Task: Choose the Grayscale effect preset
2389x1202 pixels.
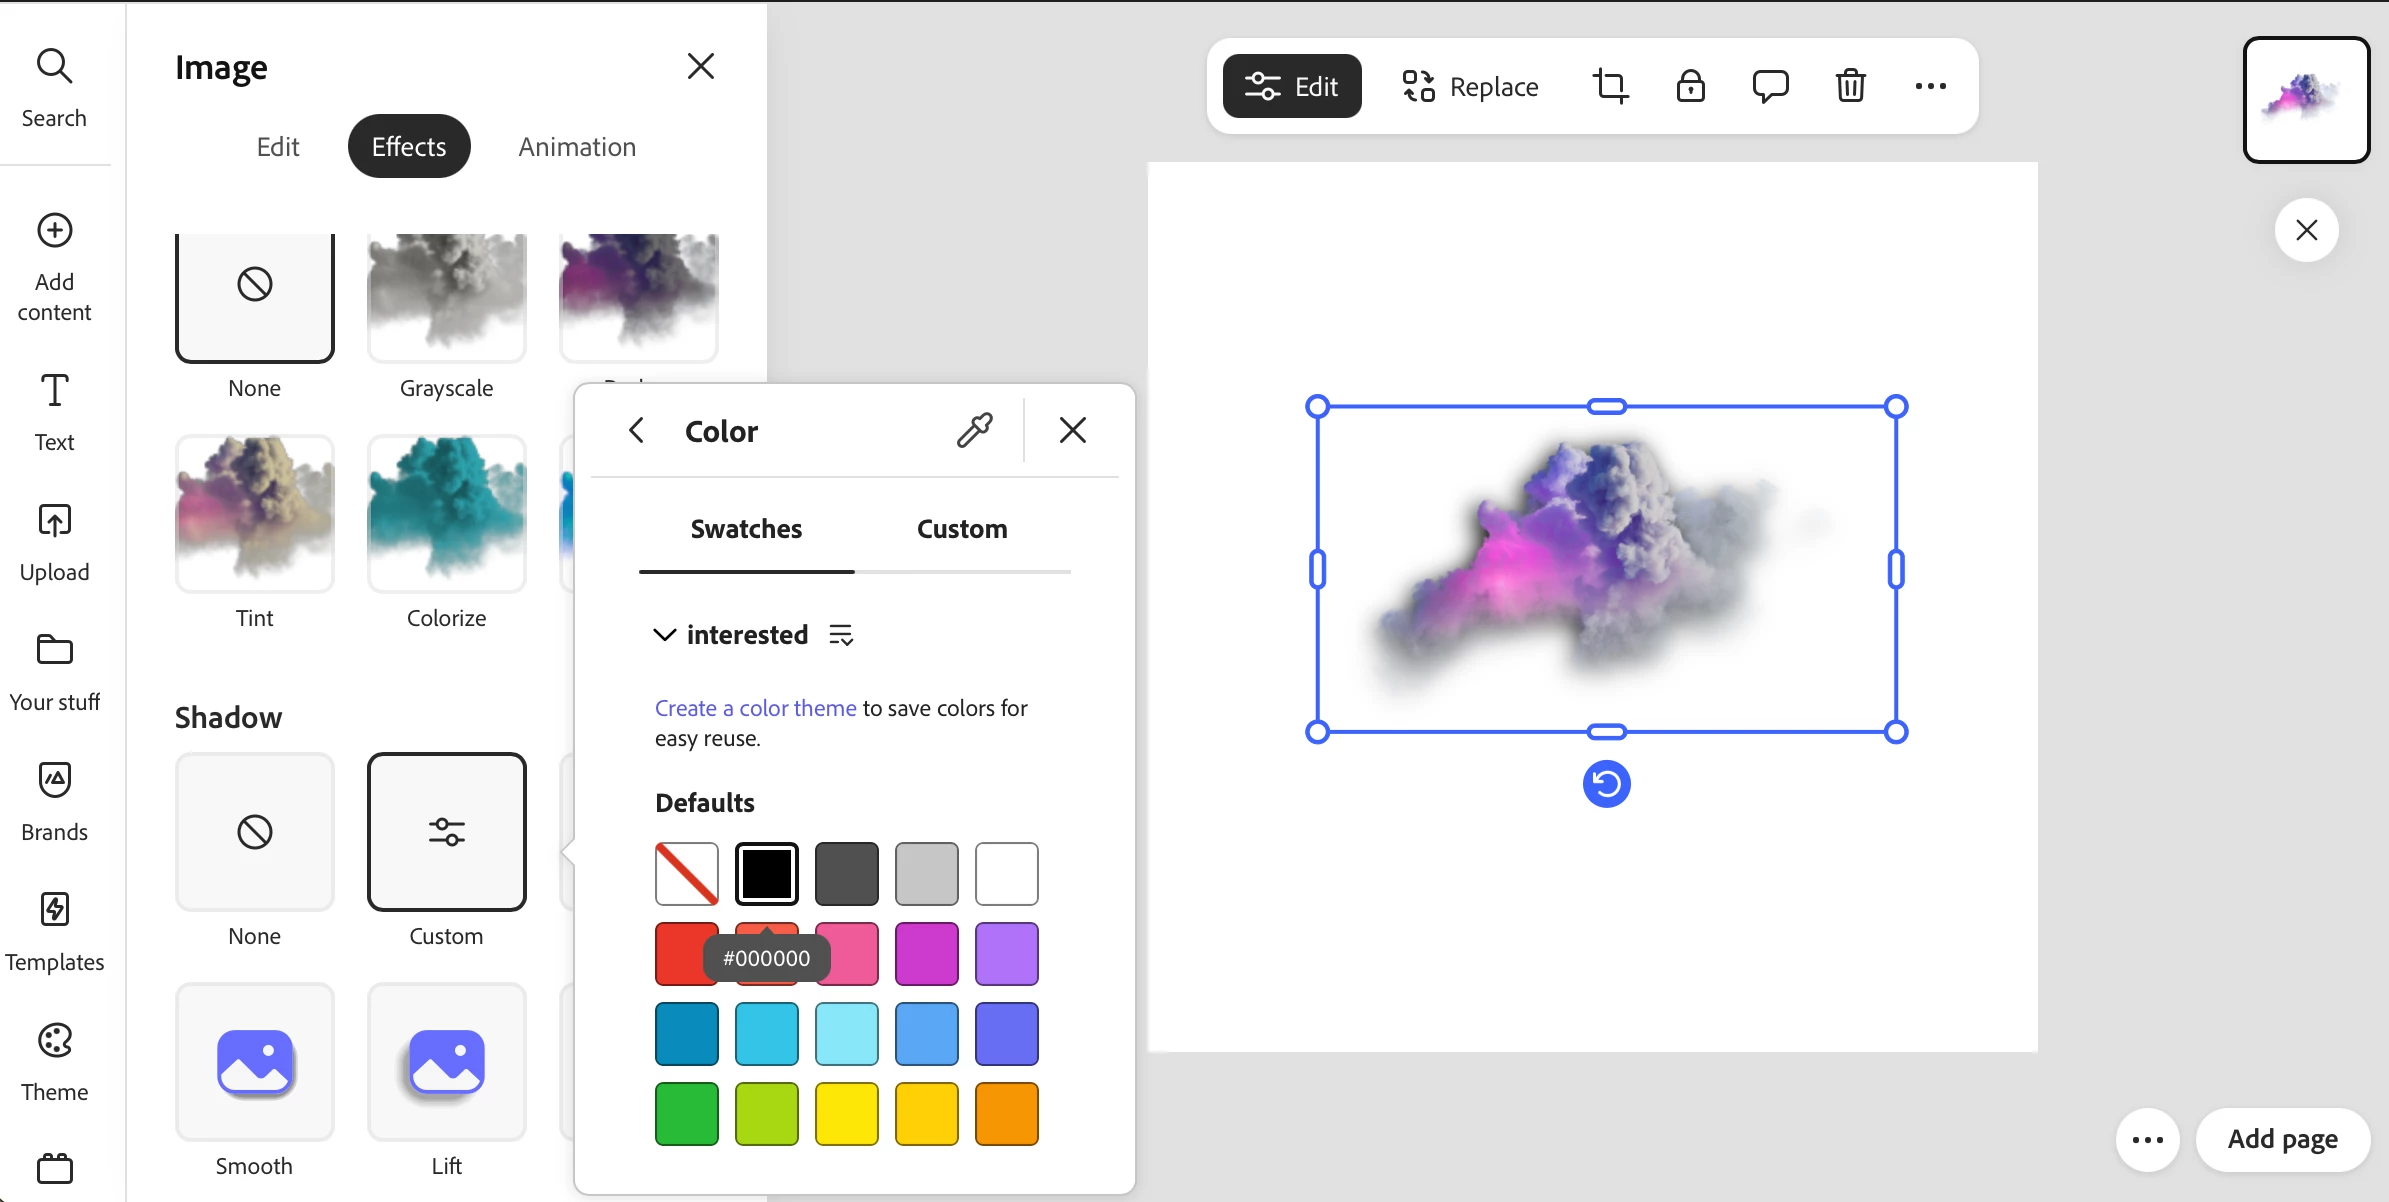Action: click(446, 298)
